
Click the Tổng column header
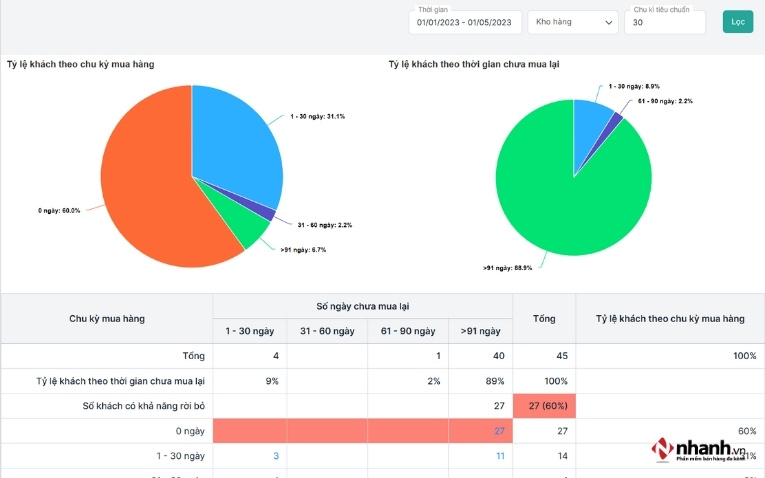coord(544,319)
